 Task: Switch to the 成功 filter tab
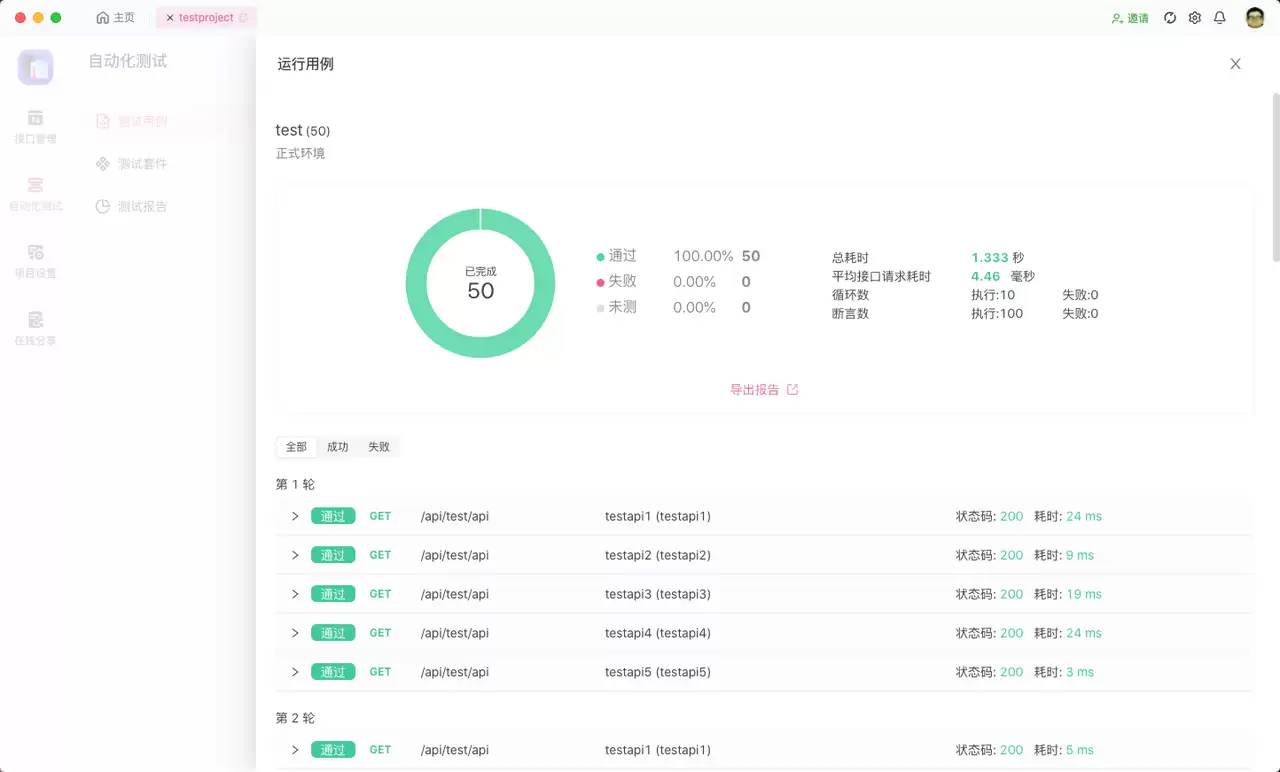338,447
